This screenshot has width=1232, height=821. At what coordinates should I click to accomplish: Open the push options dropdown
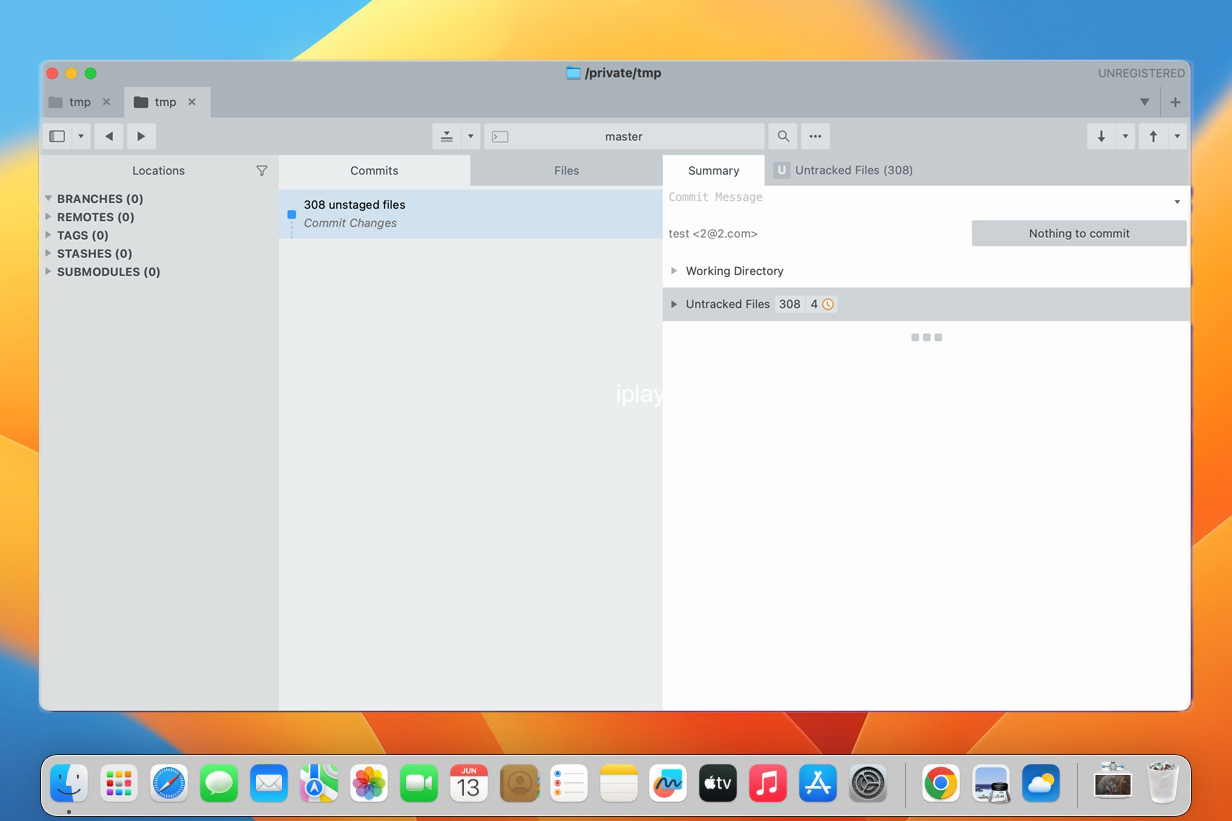click(x=1177, y=136)
